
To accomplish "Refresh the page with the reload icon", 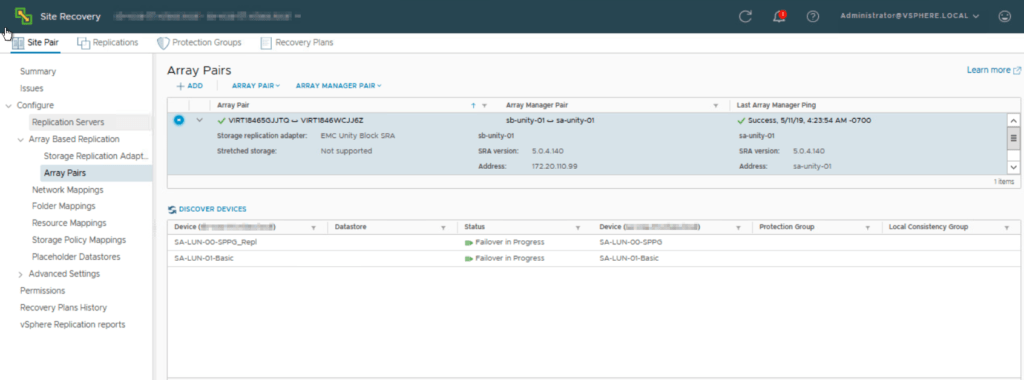I will click(745, 16).
